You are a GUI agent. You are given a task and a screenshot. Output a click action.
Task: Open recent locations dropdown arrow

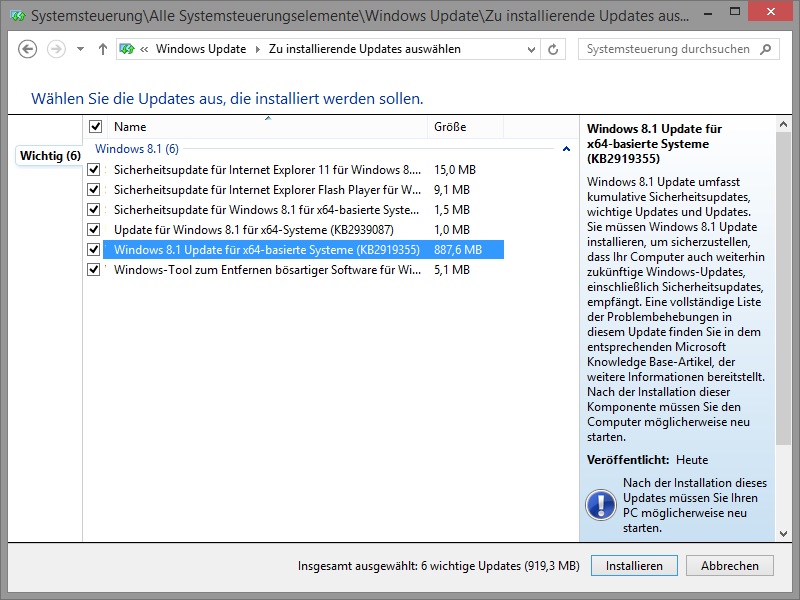[x=80, y=49]
